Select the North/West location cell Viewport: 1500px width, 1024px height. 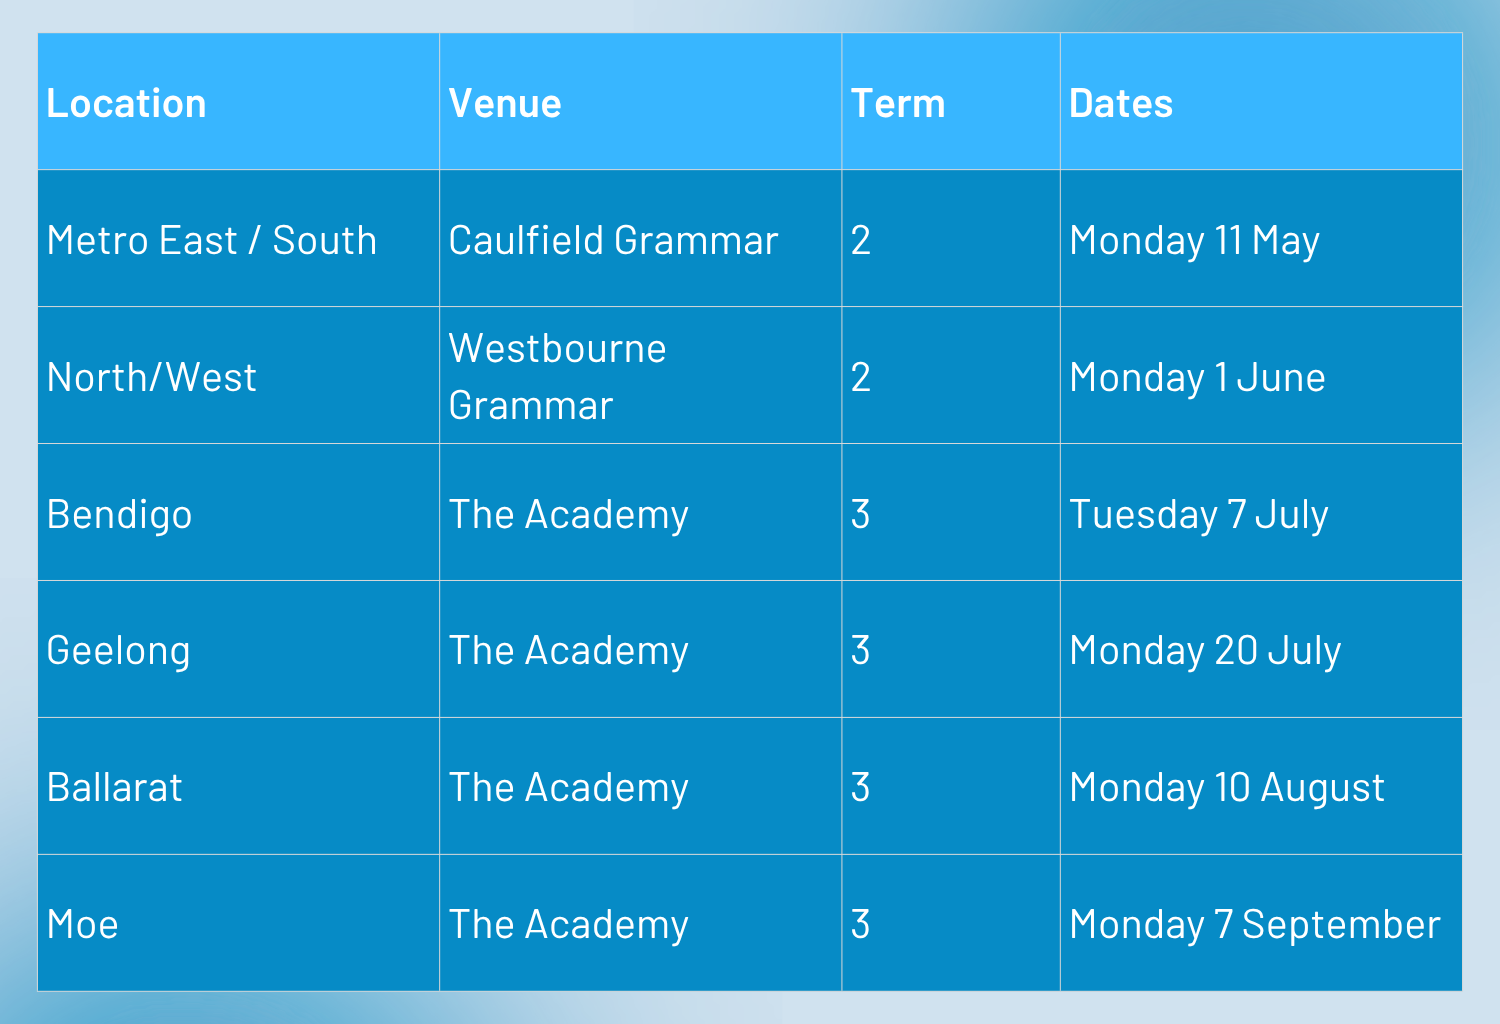tap(152, 378)
